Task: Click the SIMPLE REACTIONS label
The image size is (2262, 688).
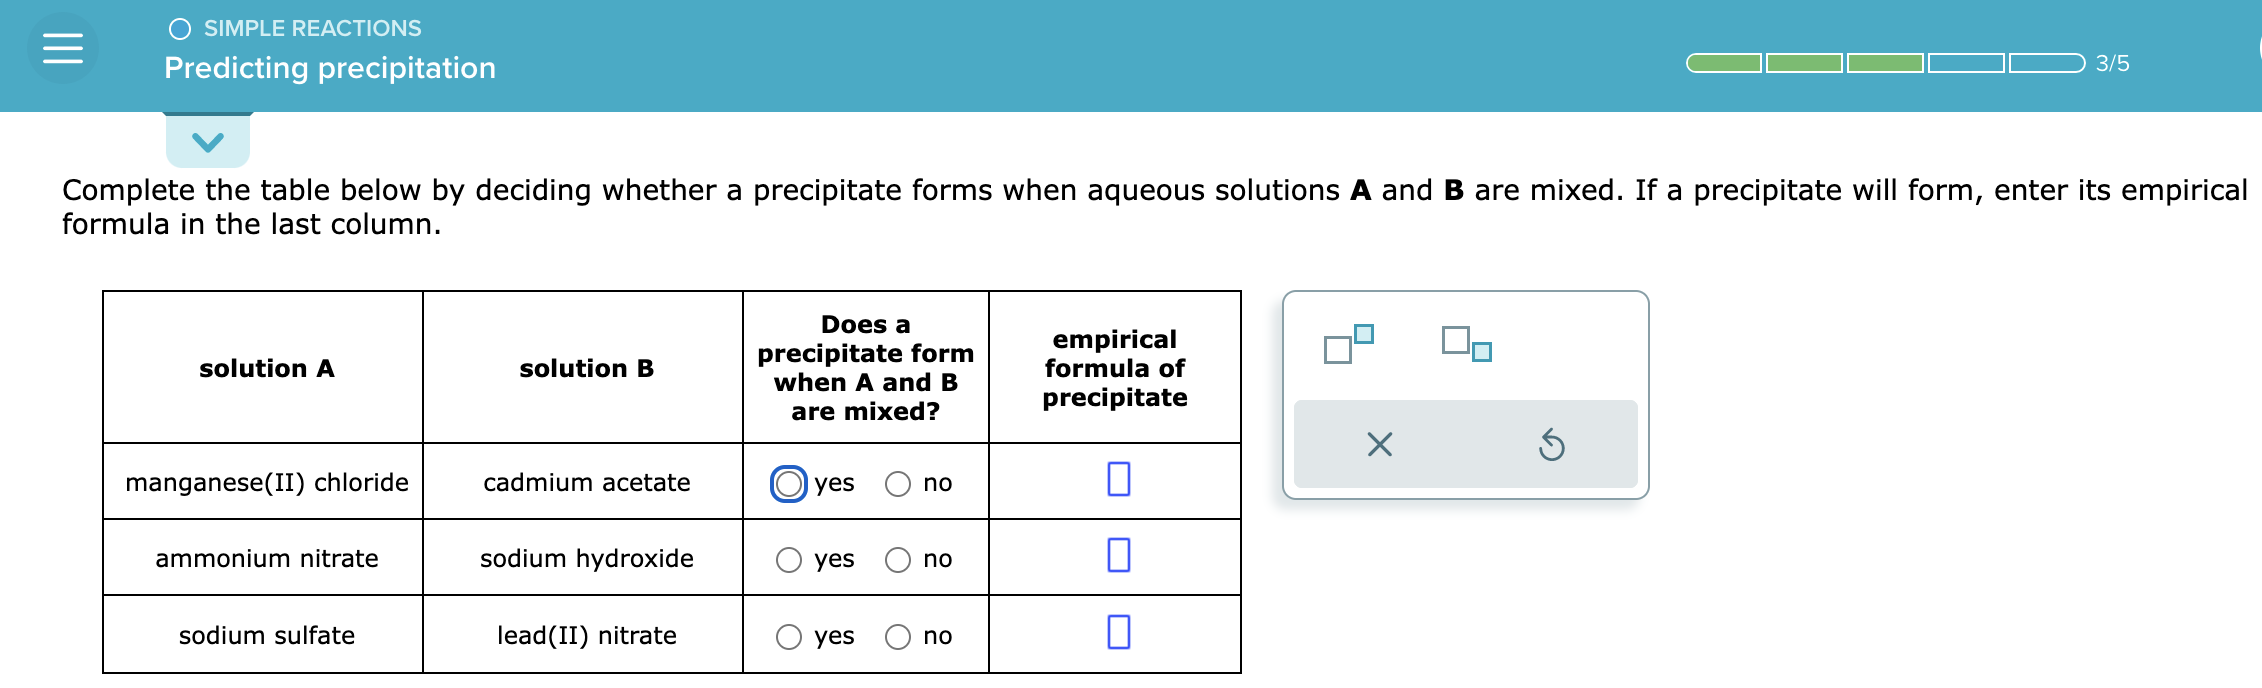Action: tap(311, 29)
